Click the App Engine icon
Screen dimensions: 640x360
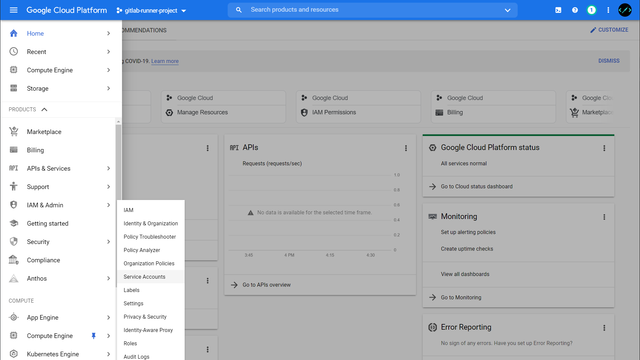[13, 317]
